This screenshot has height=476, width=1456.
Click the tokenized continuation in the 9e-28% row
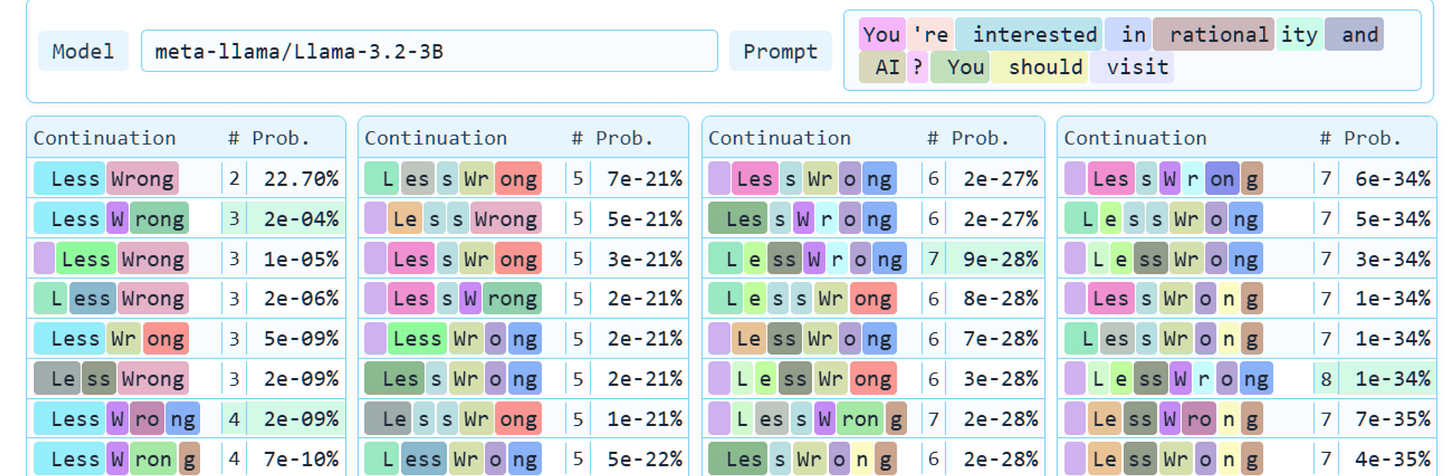[x=807, y=259]
